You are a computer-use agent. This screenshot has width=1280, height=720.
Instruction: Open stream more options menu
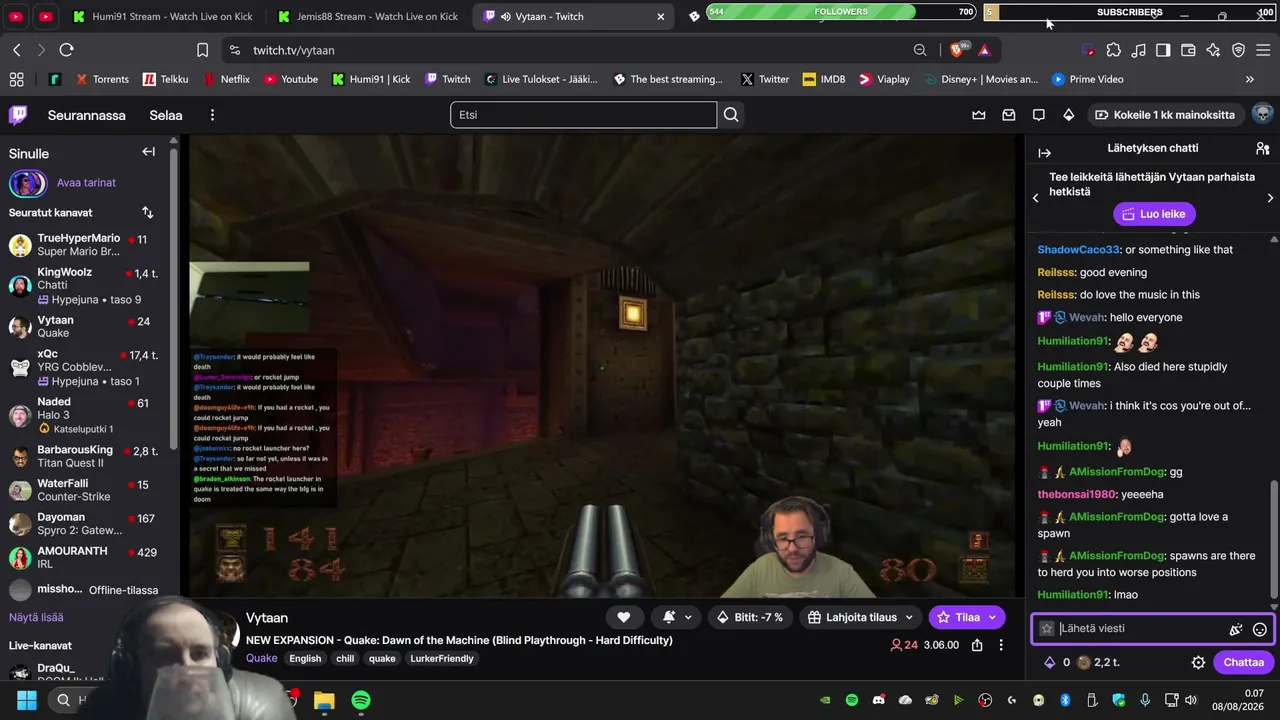click(1001, 645)
